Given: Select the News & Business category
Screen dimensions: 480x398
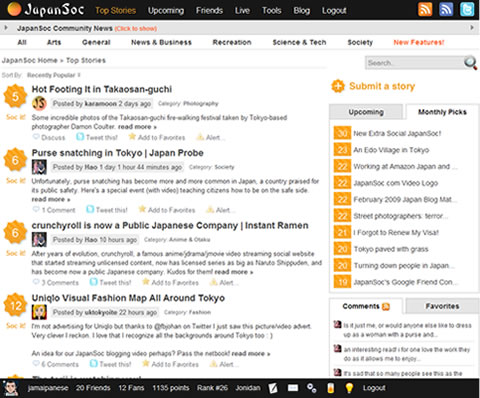Looking at the screenshot, I should [161, 42].
